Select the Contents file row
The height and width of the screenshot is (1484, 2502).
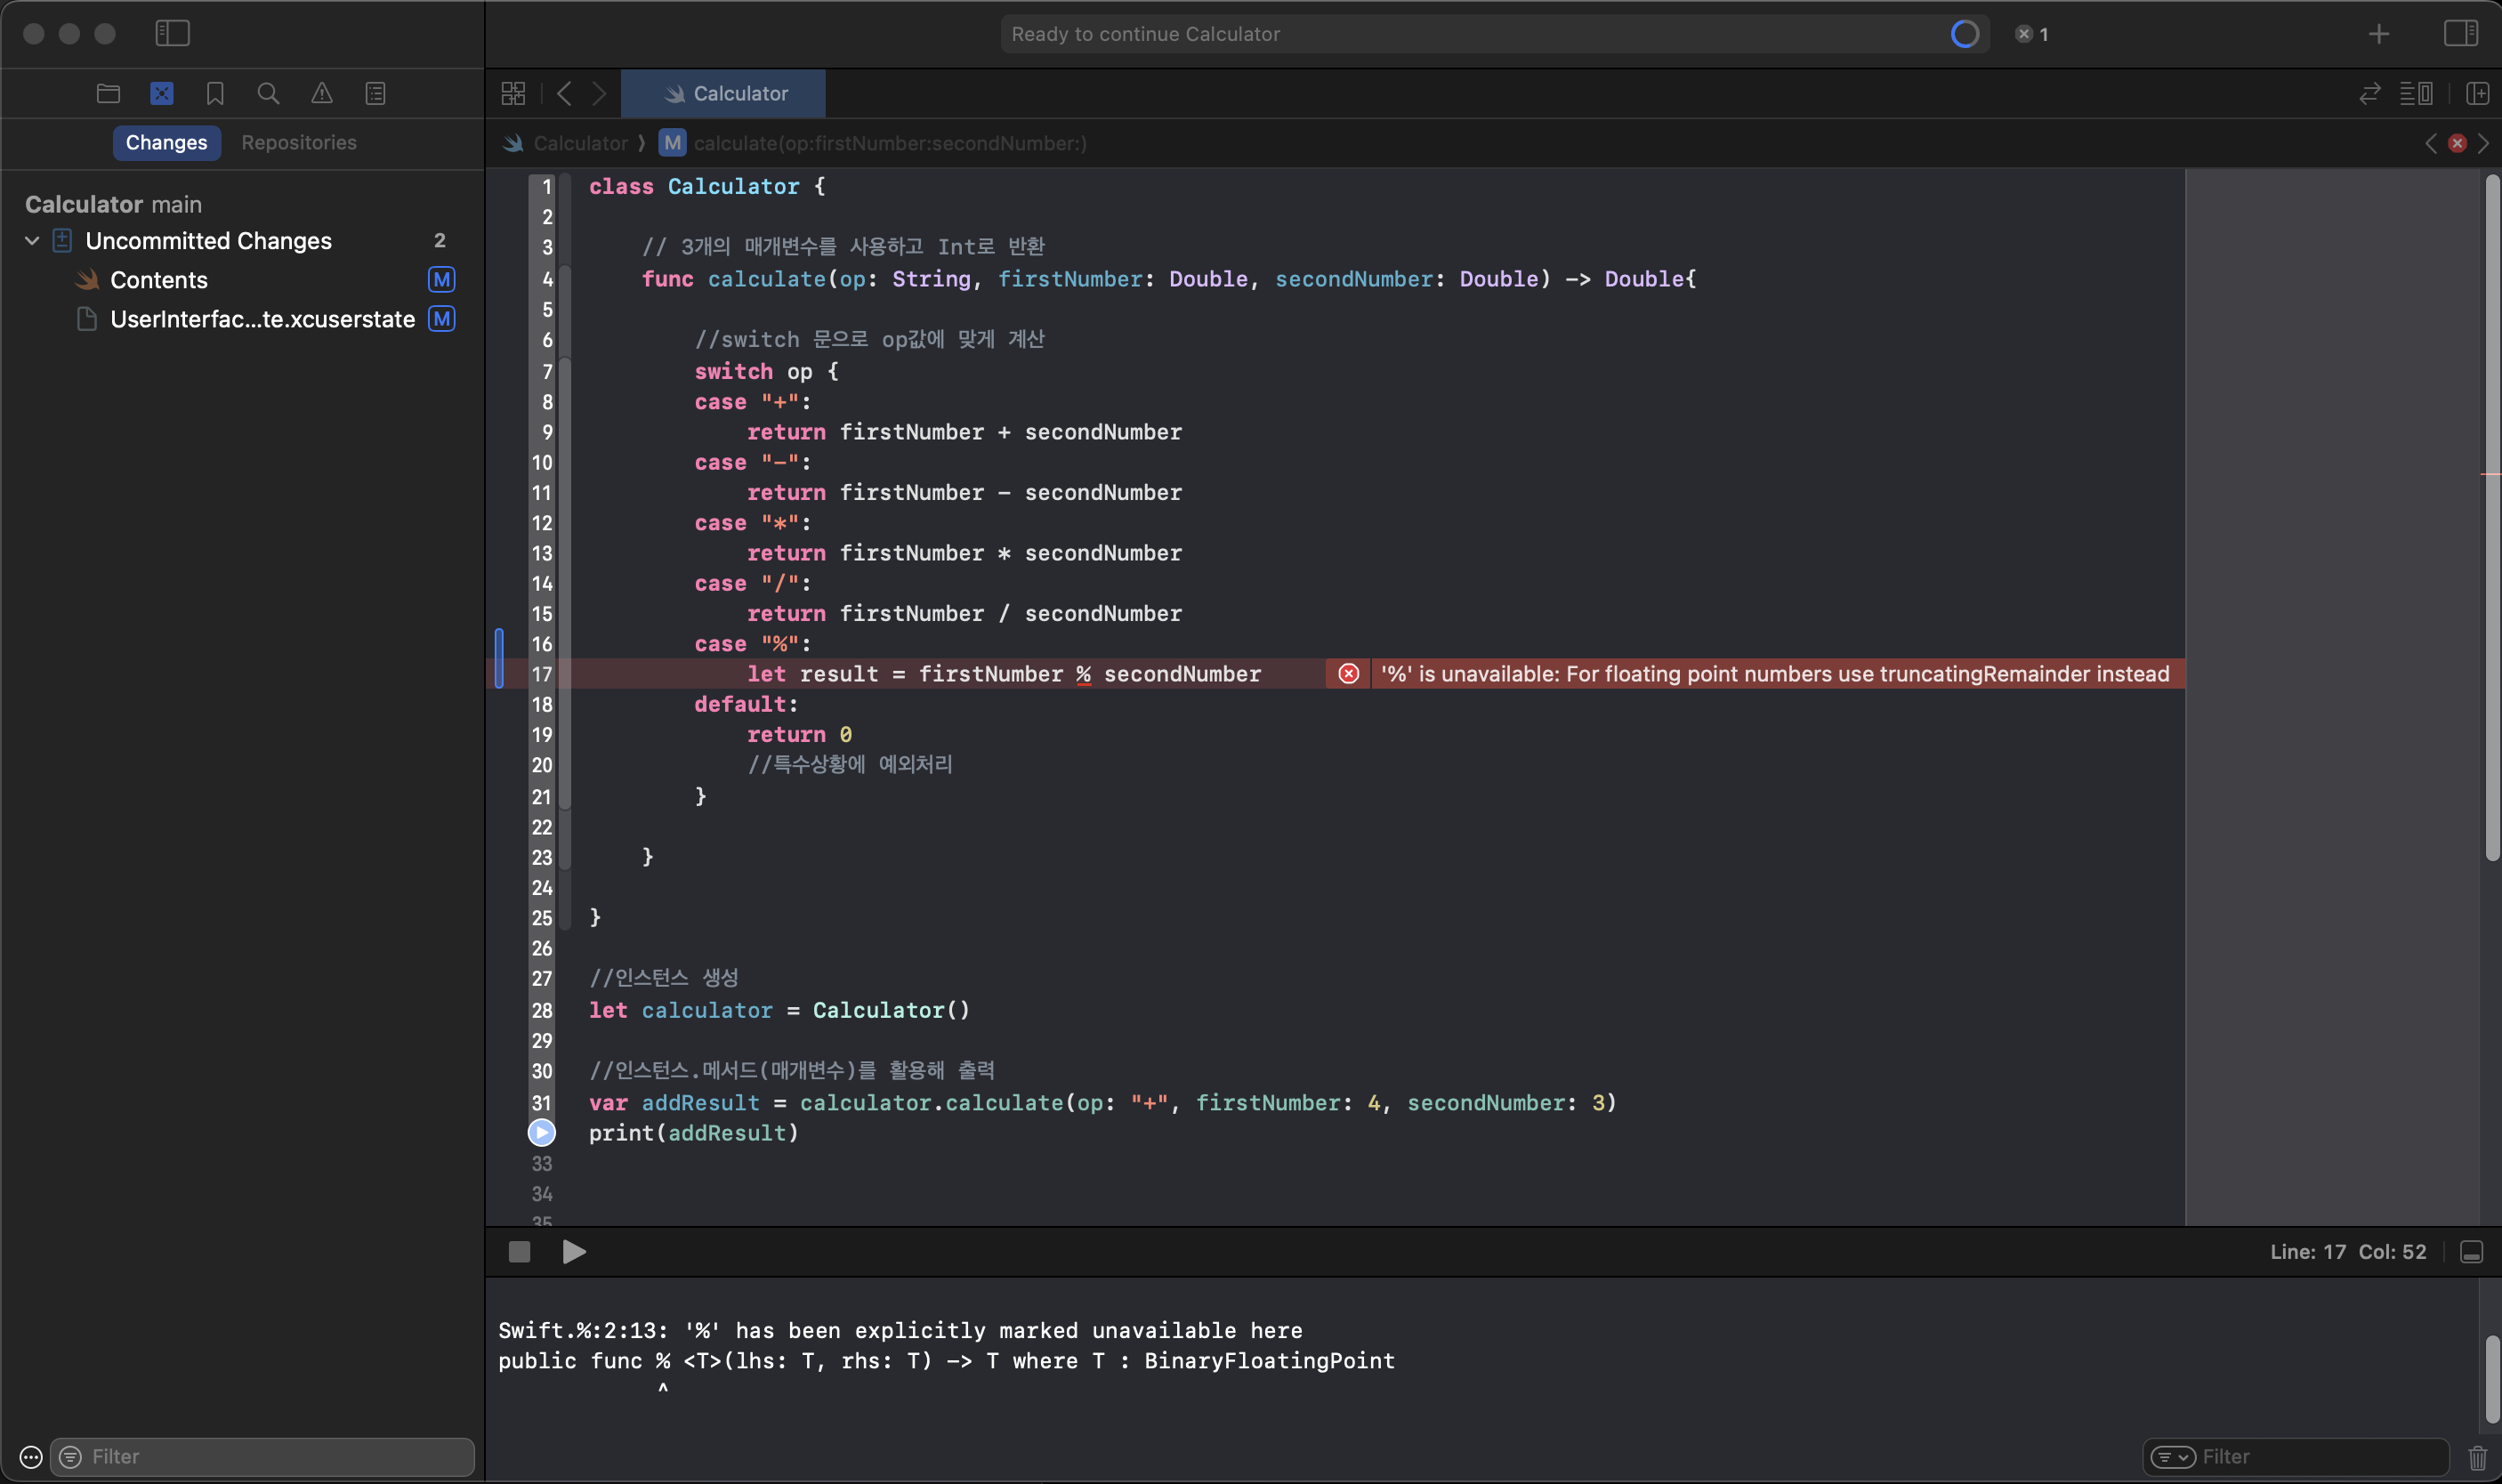tap(242, 279)
